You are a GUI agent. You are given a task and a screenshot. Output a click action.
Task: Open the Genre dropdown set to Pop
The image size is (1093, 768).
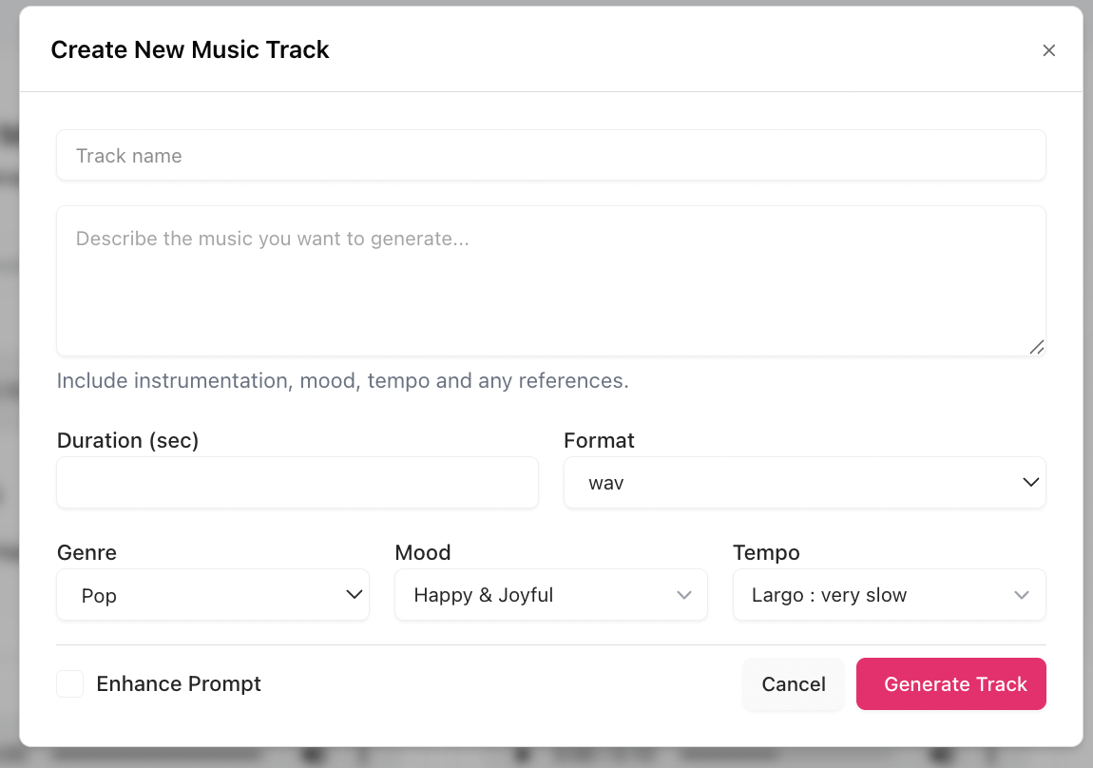[212, 595]
